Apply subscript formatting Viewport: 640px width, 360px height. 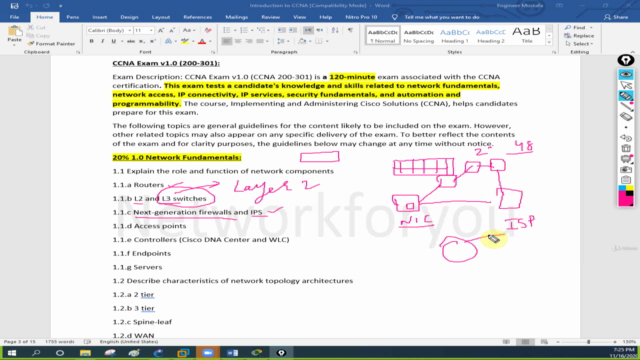(x=142, y=41)
